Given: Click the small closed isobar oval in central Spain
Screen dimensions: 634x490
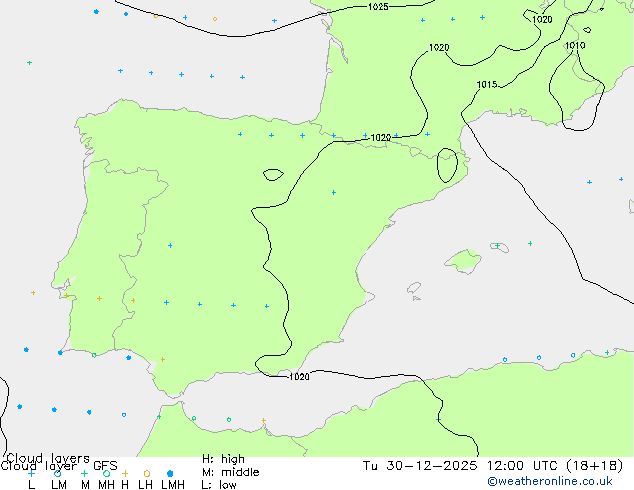Looking at the screenshot, I should [x=273, y=175].
